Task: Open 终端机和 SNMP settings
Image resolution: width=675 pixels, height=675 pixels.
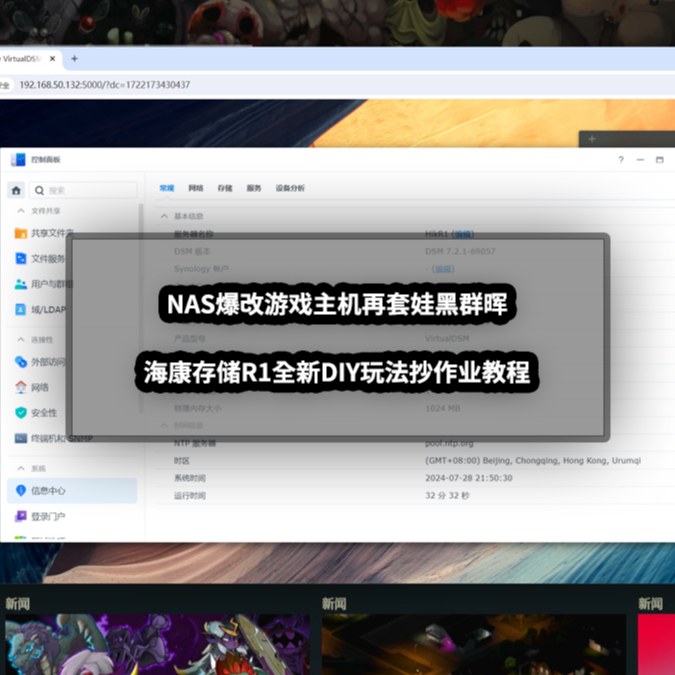Action: (54, 438)
